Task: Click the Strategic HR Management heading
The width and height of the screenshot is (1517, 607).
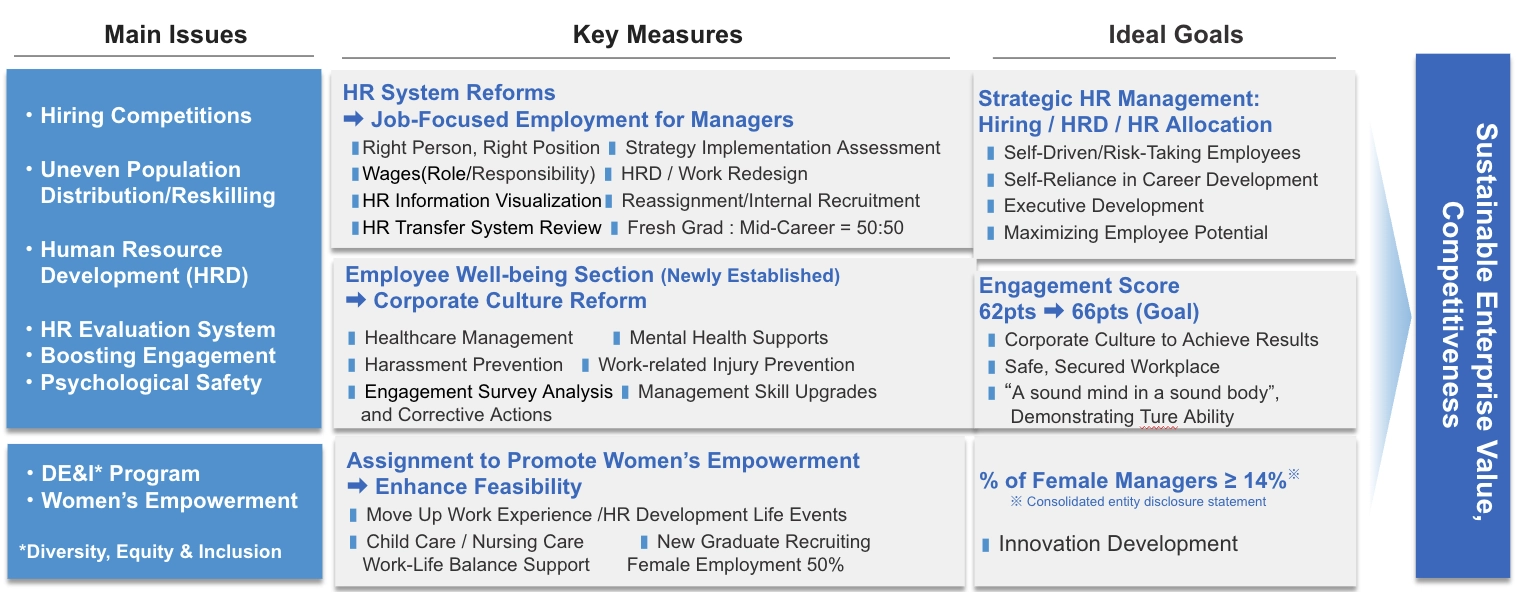Action: click(x=1118, y=99)
